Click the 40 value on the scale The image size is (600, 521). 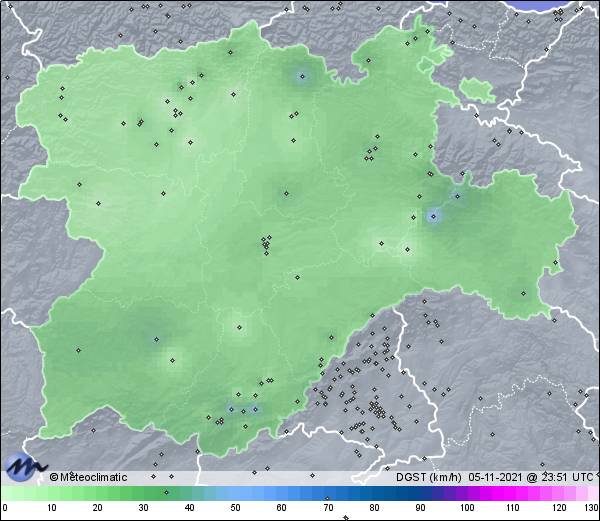coord(189,508)
